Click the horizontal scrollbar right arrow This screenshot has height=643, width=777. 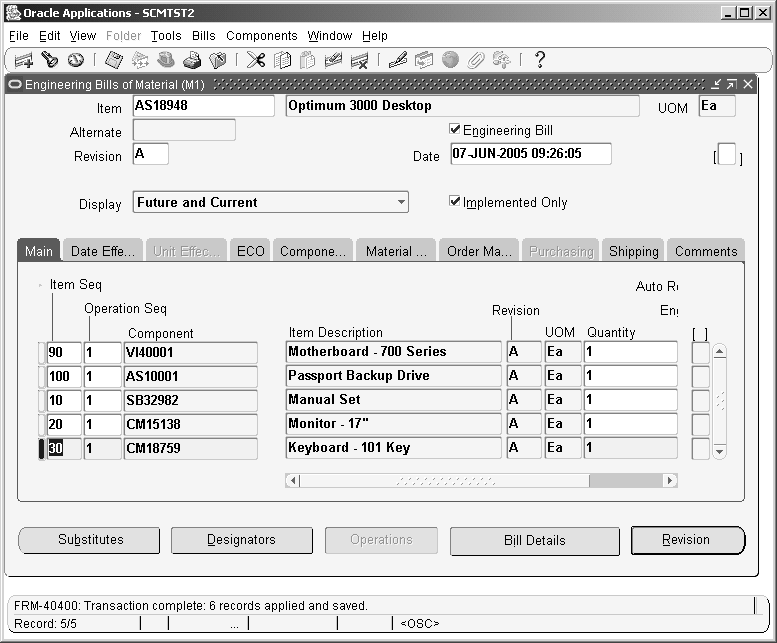point(670,480)
